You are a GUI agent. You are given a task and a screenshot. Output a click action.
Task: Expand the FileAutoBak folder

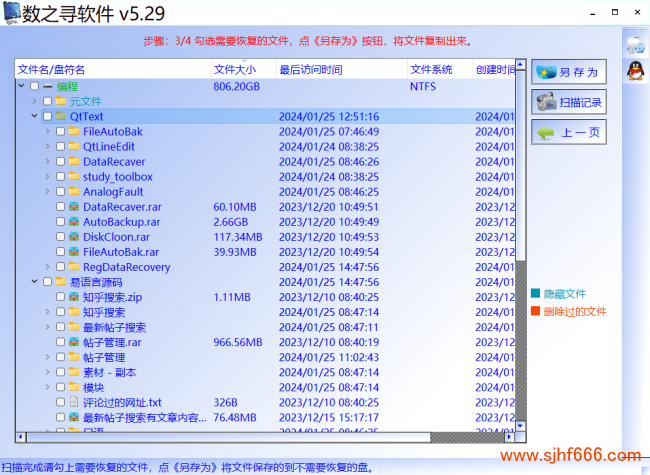(x=47, y=131)
